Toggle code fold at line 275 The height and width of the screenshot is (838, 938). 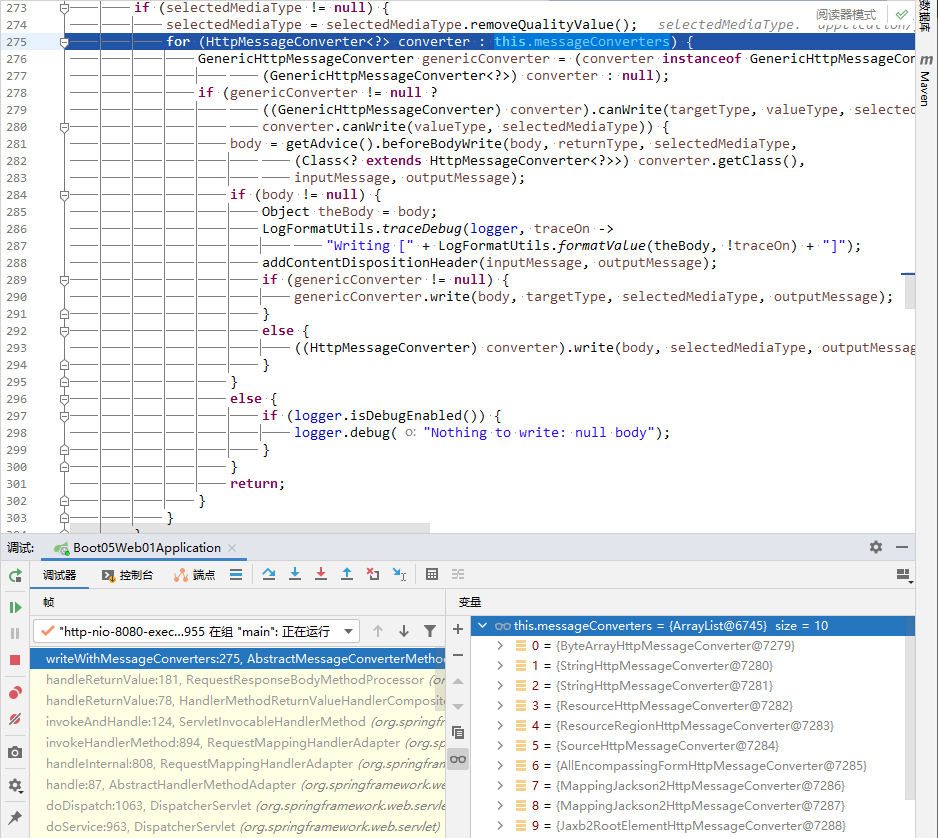[x=65, y=42]
